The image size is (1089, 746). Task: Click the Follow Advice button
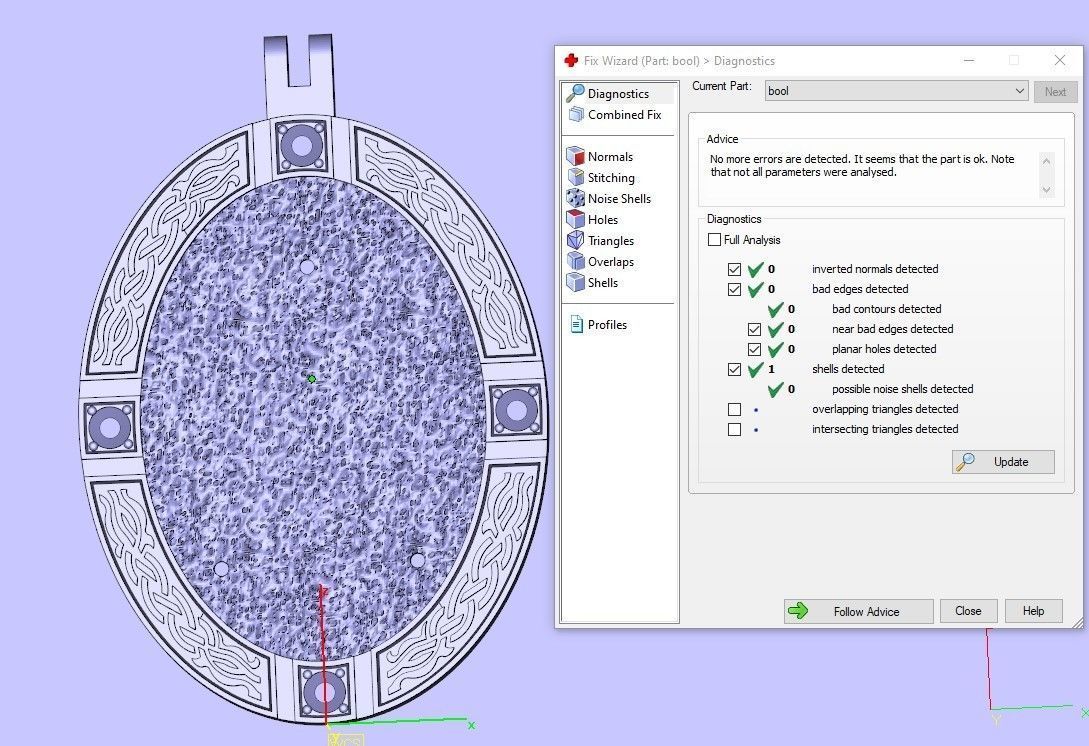click(858, 611)
